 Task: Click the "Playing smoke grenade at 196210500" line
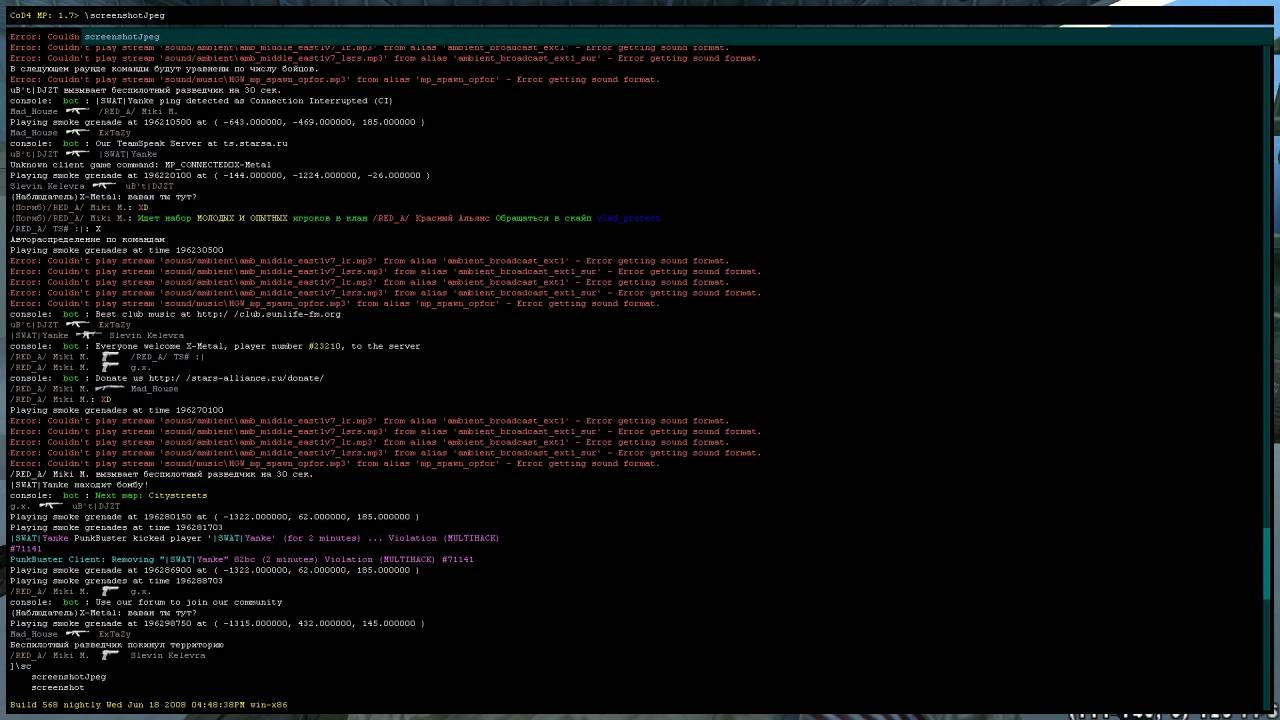click(217, 122)
